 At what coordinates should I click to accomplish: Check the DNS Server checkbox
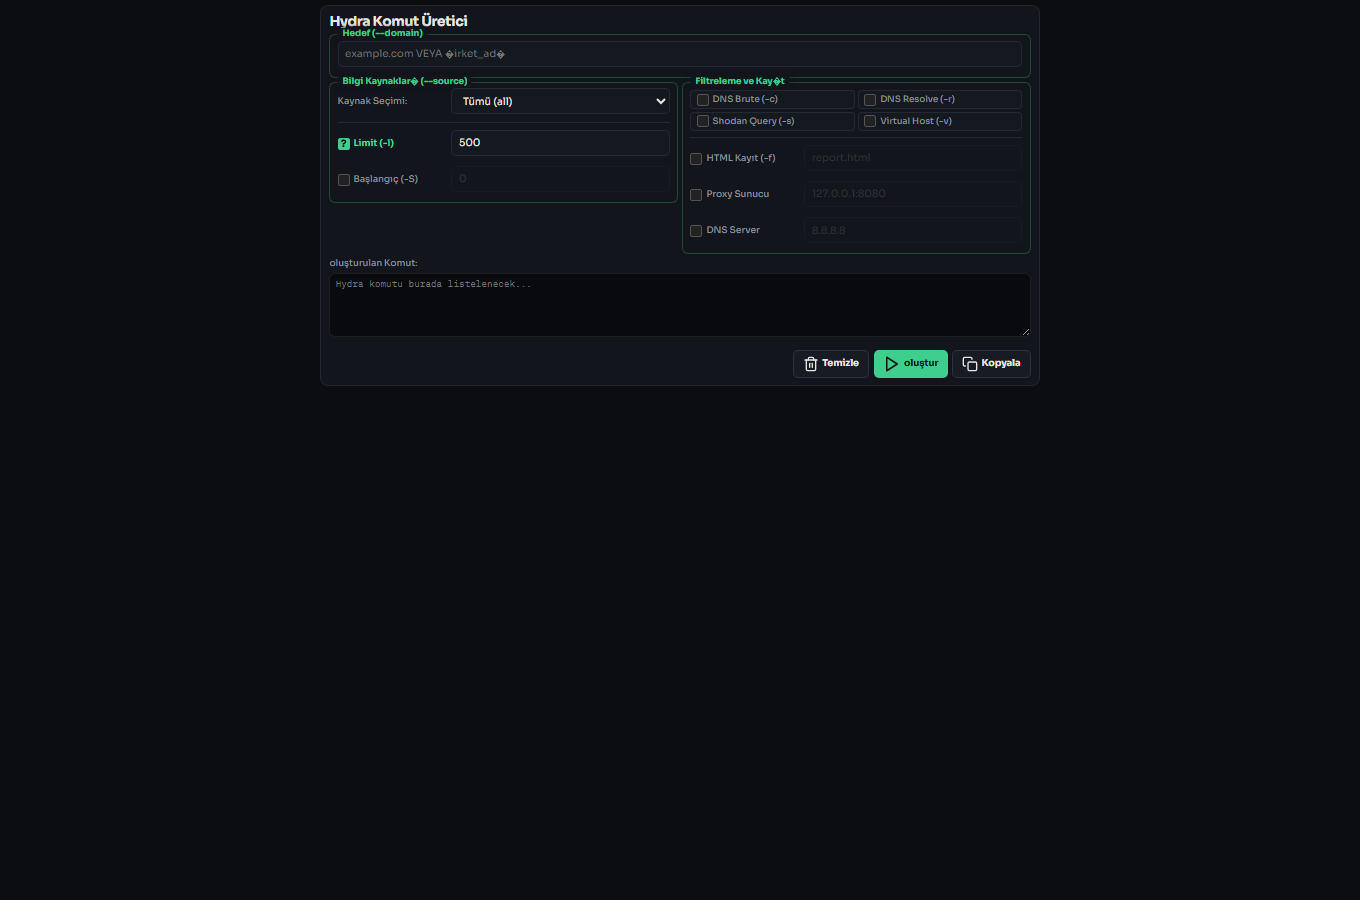tap(696, 231)
